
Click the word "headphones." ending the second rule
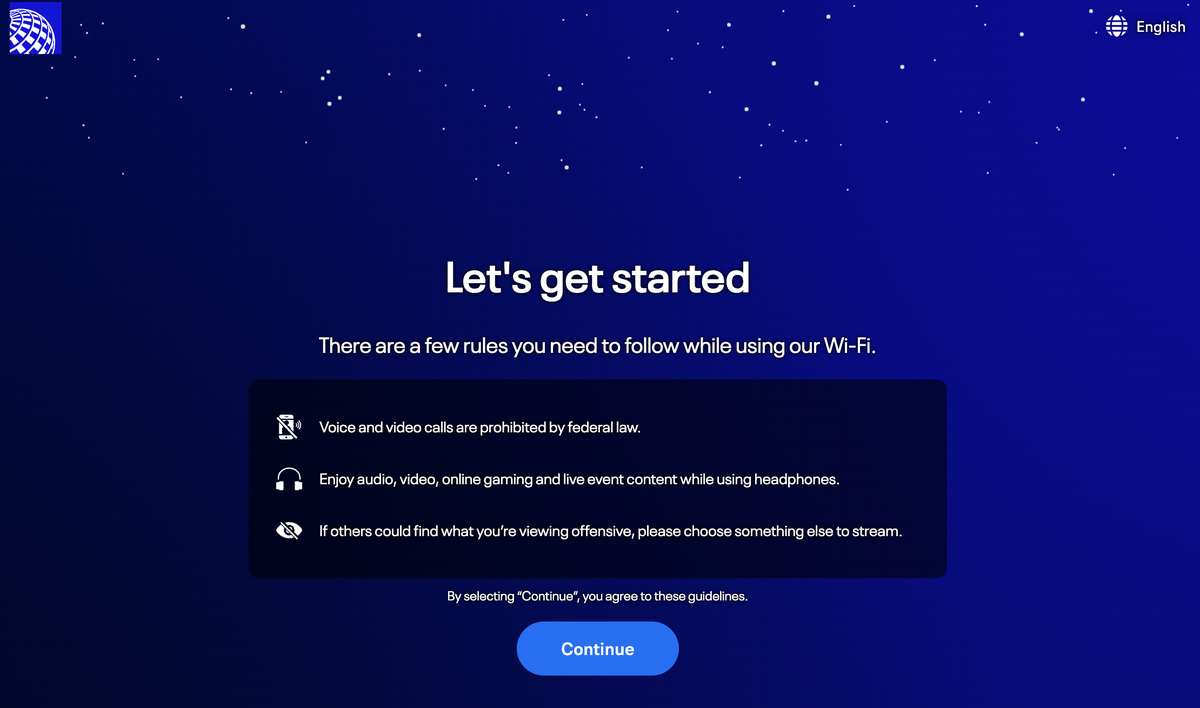pos(796,479)
